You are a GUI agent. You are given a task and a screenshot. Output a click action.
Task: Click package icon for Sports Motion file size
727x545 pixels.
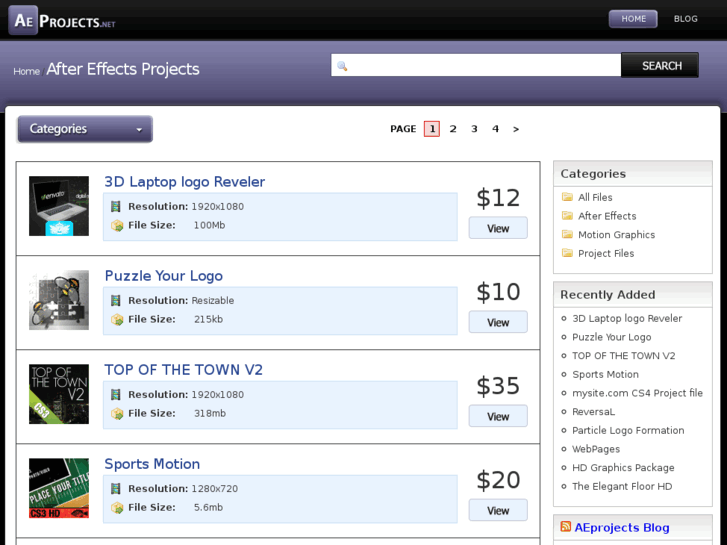pyautogui.click(x=117, y=508)
